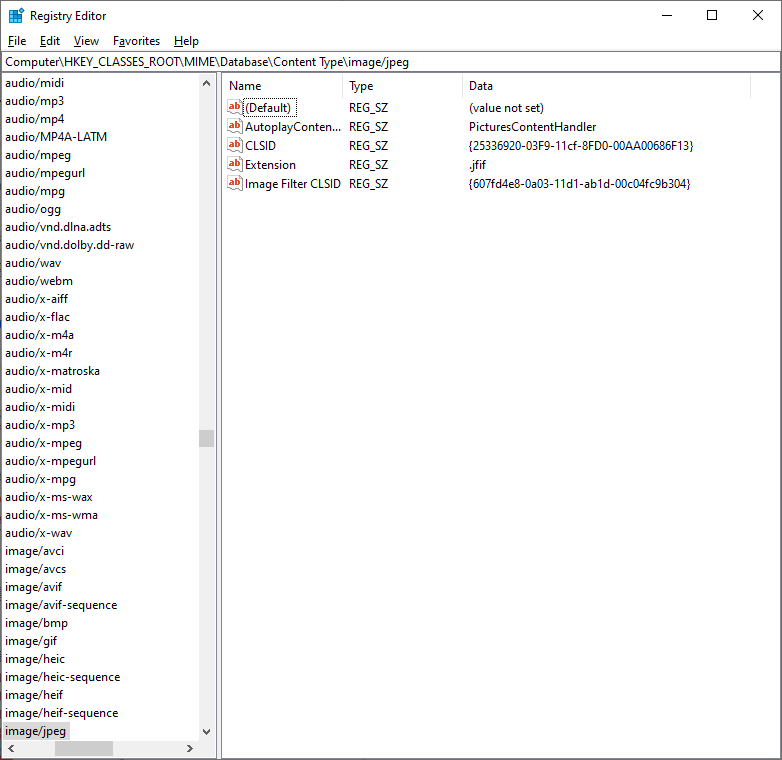Click the CLSID value string icon

(235, 145)
